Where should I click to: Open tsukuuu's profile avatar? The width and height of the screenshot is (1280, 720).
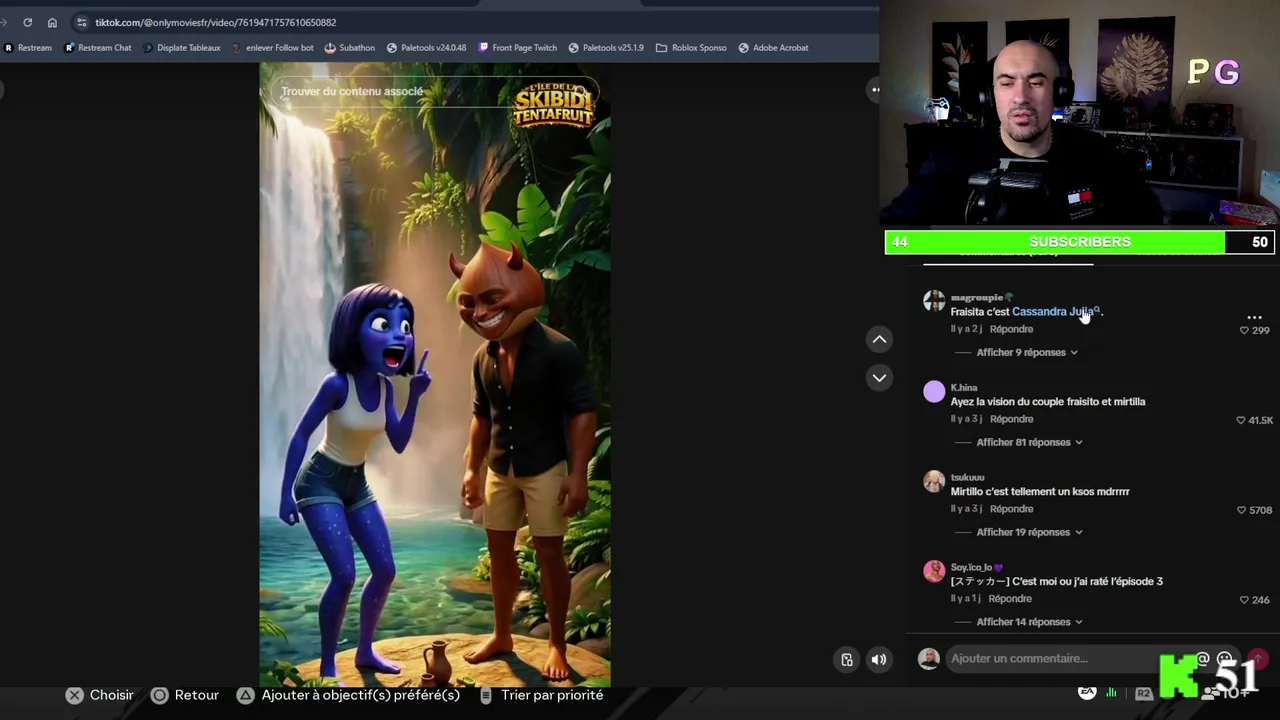(x=934, y=481)
